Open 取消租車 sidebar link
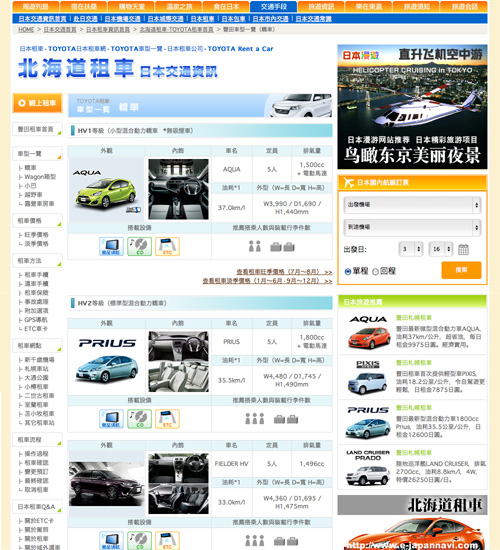The width and height of the screenshot is (500, 550). pyautogui.click(x=36, y=490)
